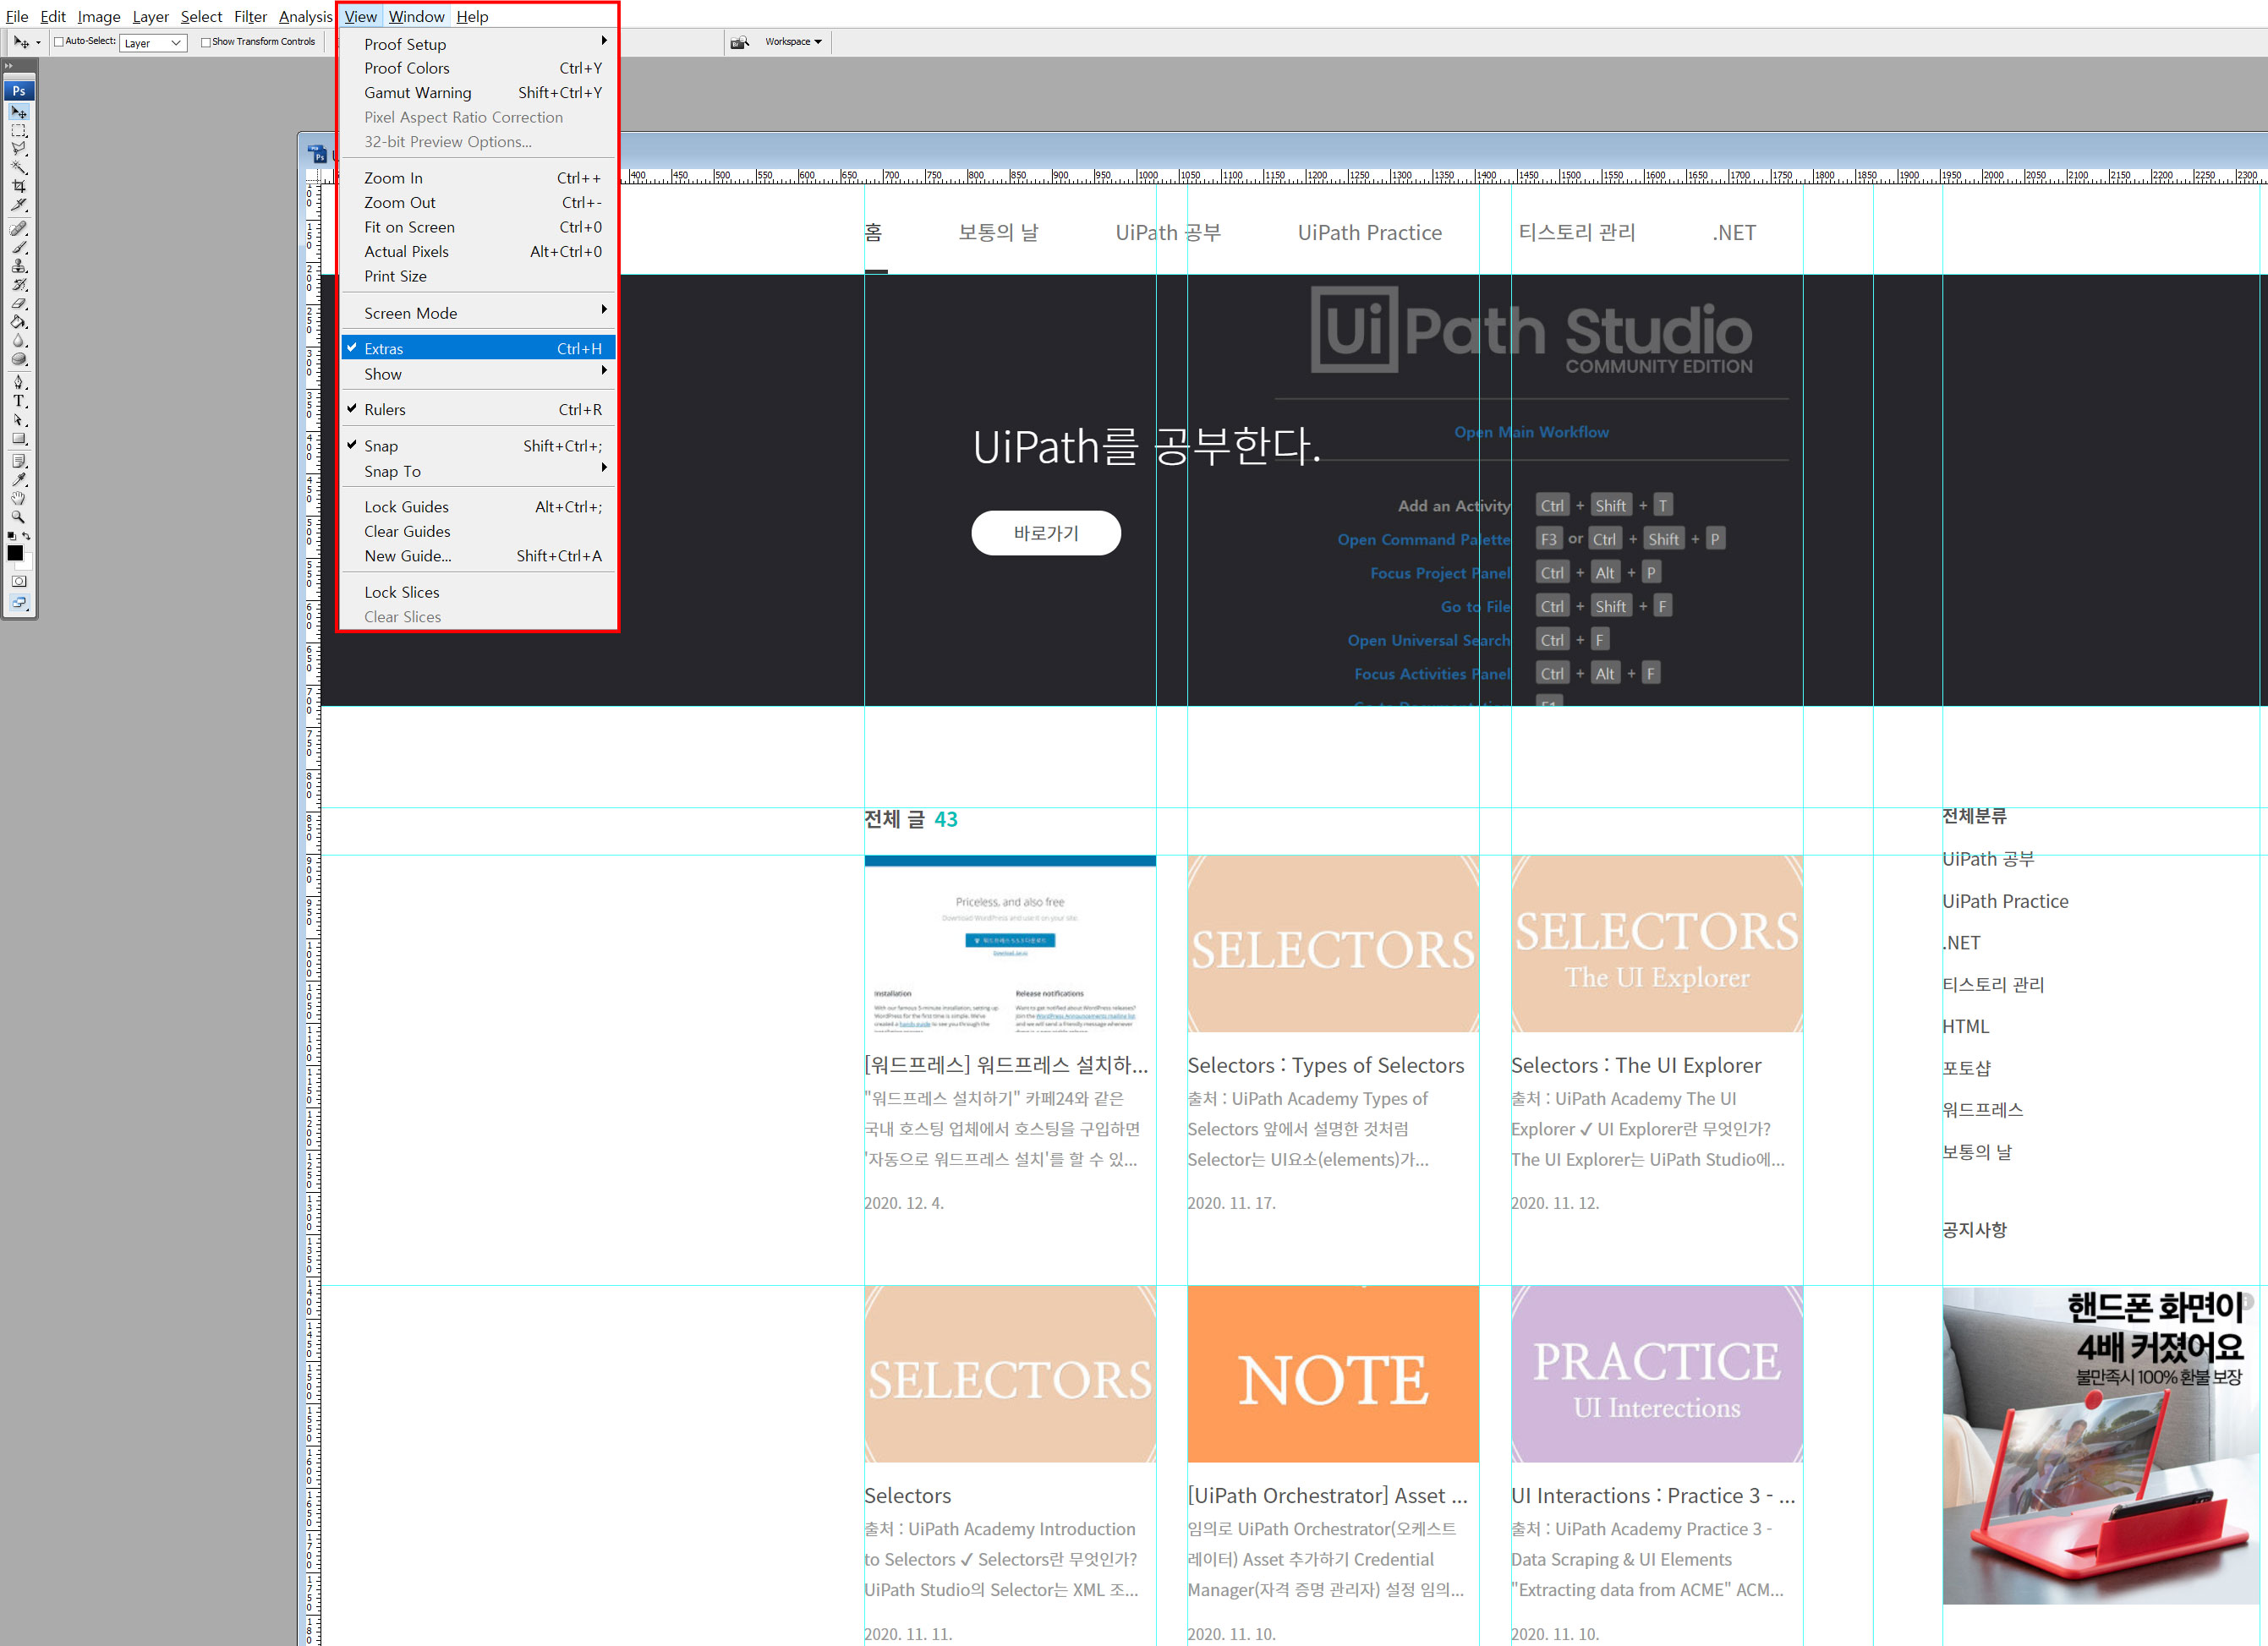Choose Clear Guides
This screenshot has width=2268, height=1646.
(478, 531)
